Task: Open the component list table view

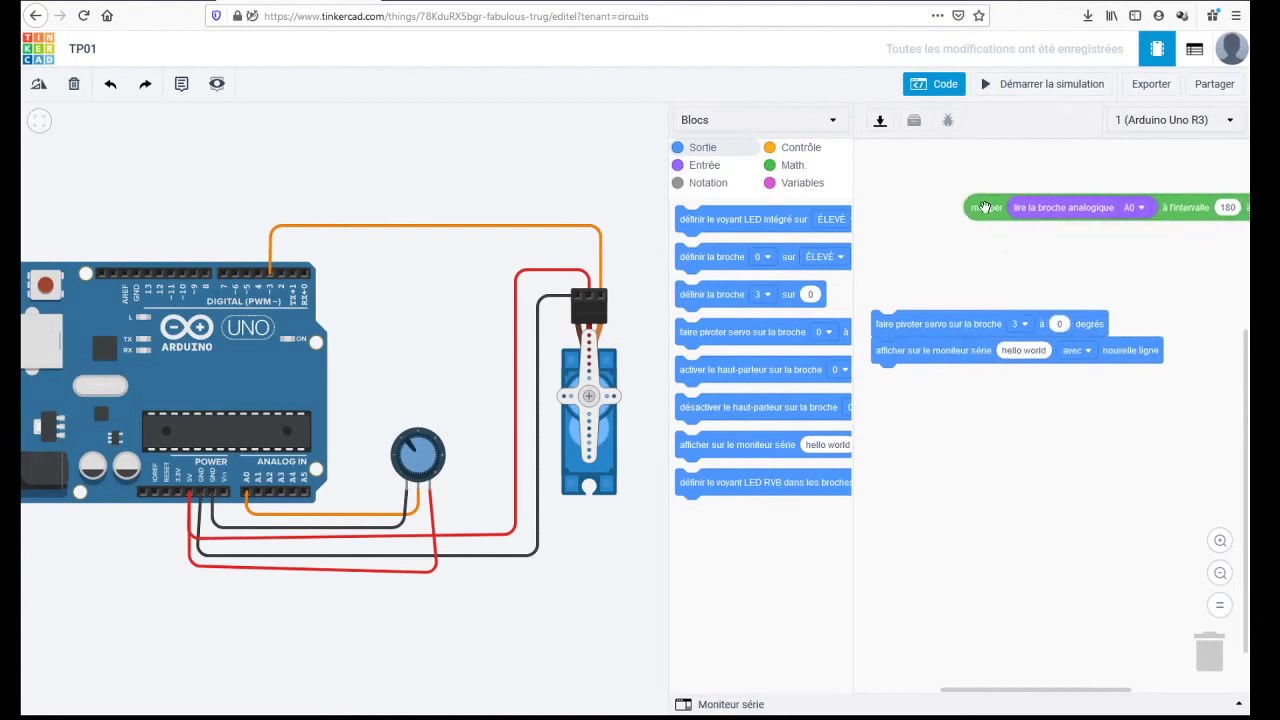Action: (x=1194, y=49)
